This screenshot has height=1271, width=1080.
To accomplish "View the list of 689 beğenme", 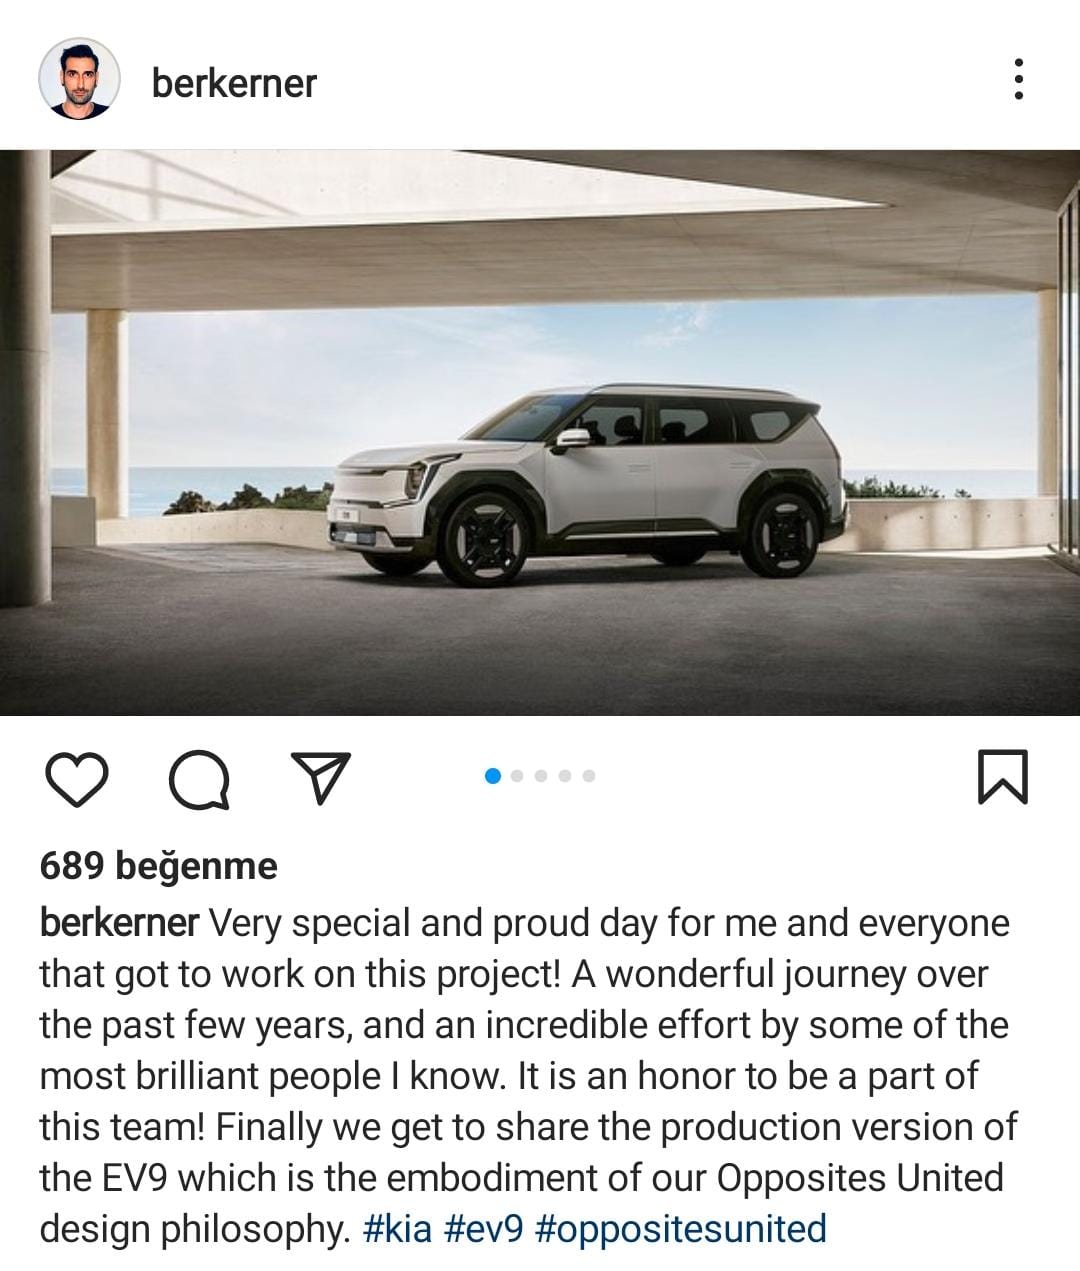I will (x=158, y=866).
